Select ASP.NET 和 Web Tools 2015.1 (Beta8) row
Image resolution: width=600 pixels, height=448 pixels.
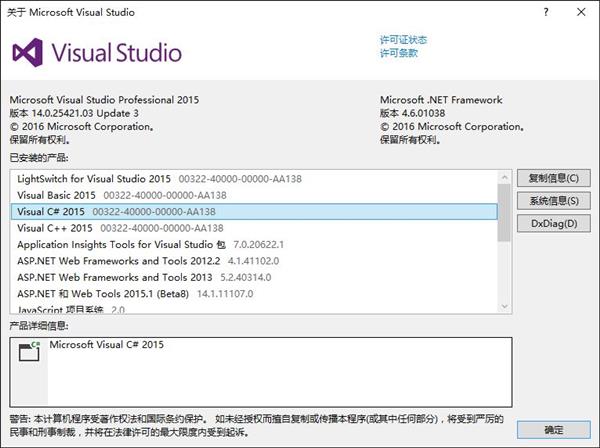[x=254, y=294]
